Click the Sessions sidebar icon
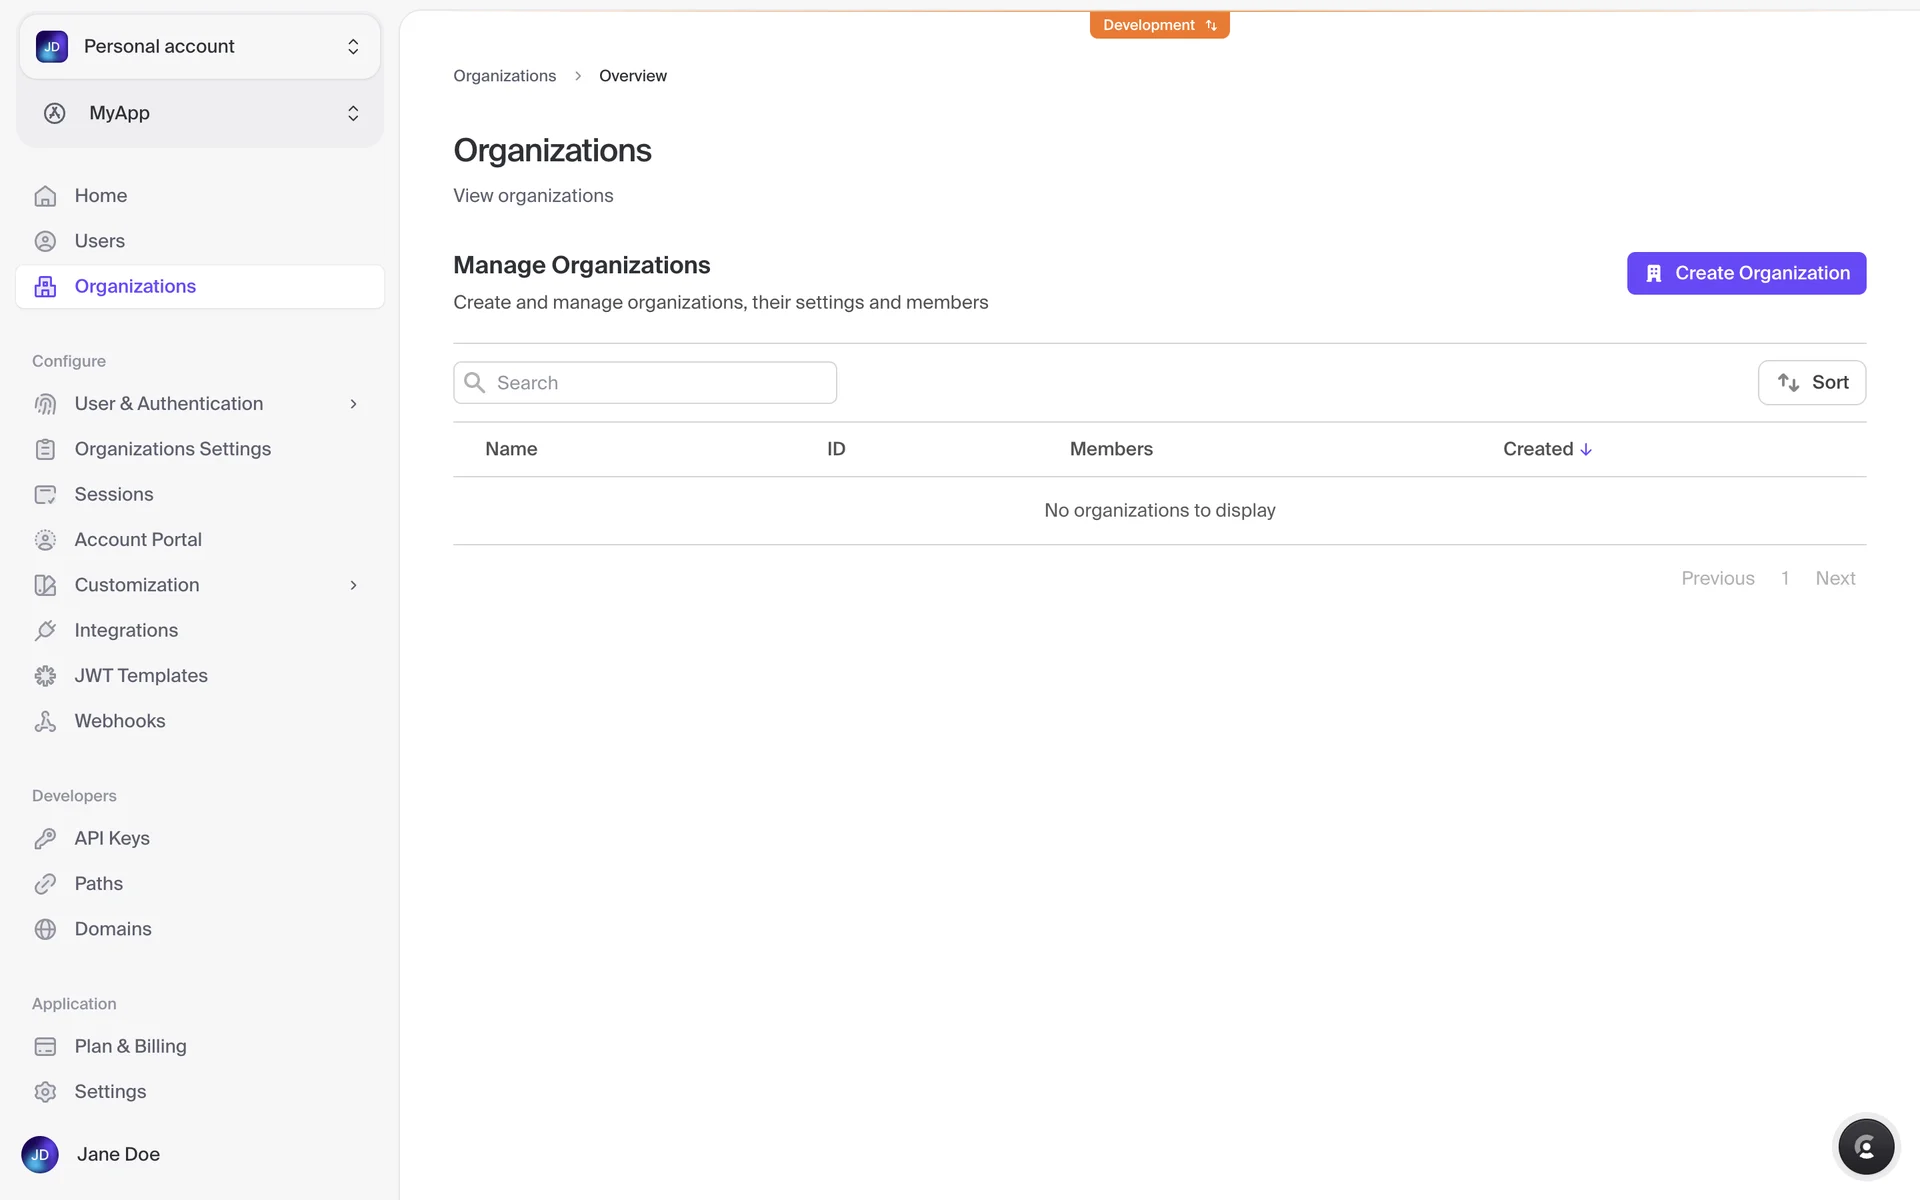The width and height of the screenshot is (1920, 1200). (45, 494)
